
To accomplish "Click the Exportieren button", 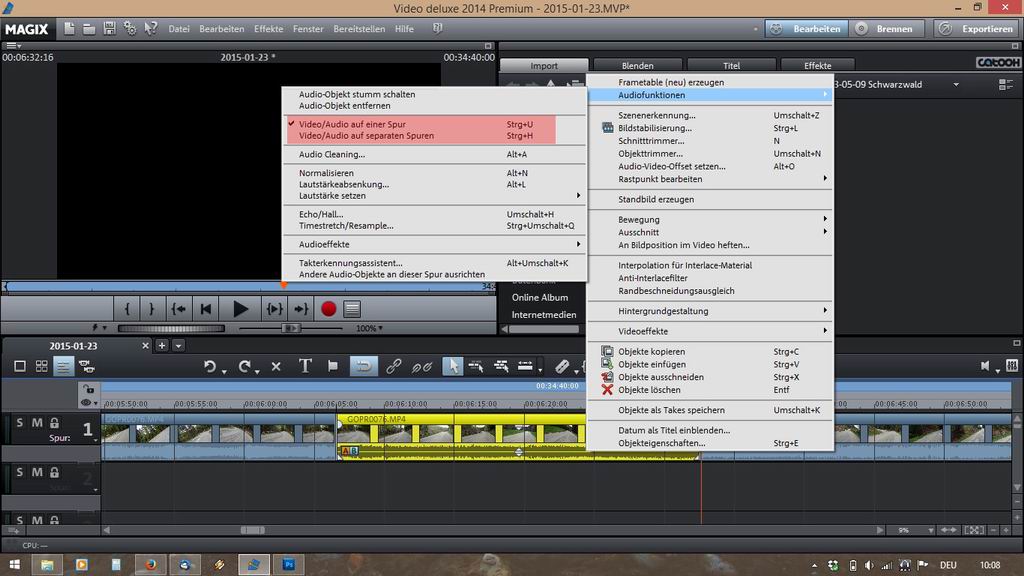I will 978,29.
